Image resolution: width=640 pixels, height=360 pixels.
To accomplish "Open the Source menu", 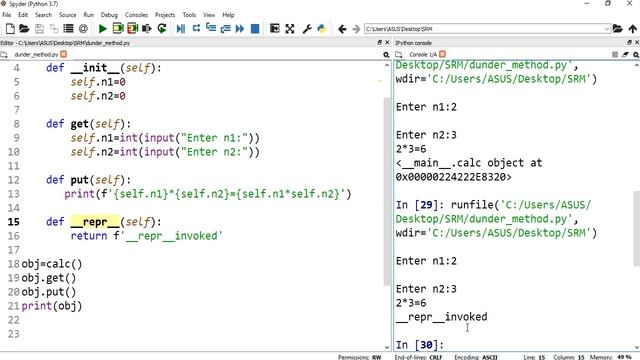I will coord(67,15).
